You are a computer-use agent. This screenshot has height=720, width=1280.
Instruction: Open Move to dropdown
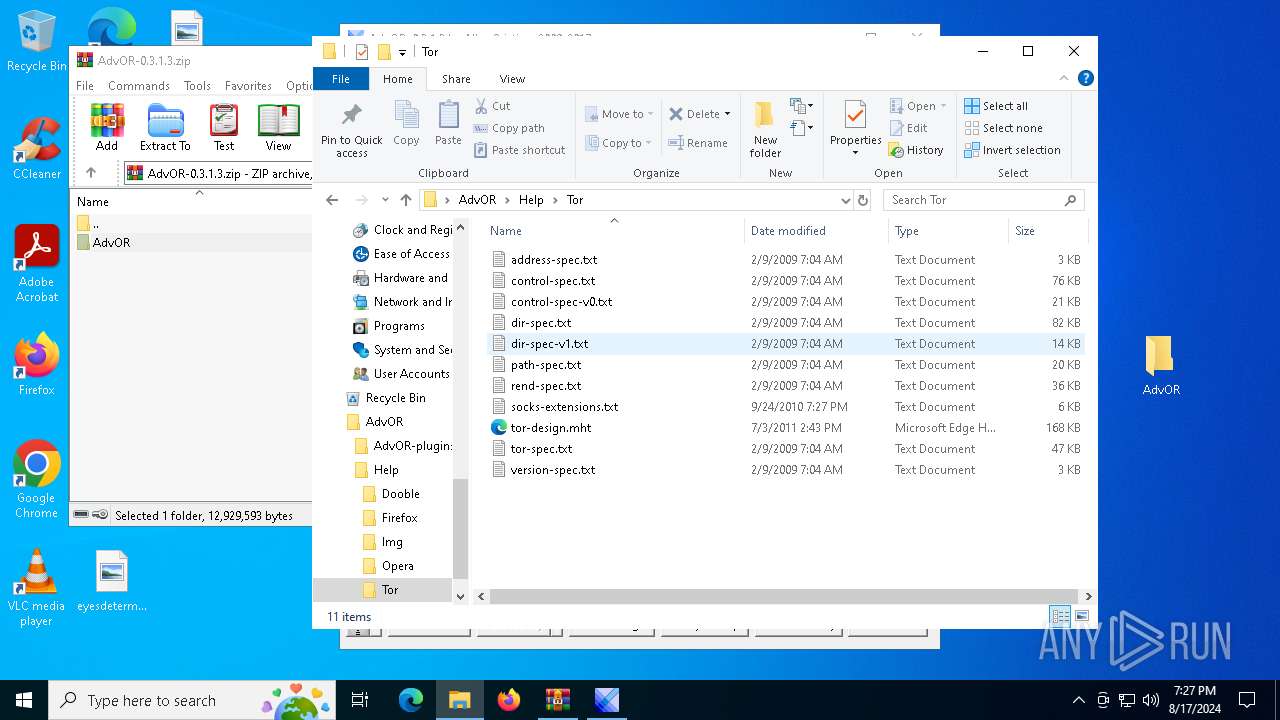[619, 114]
